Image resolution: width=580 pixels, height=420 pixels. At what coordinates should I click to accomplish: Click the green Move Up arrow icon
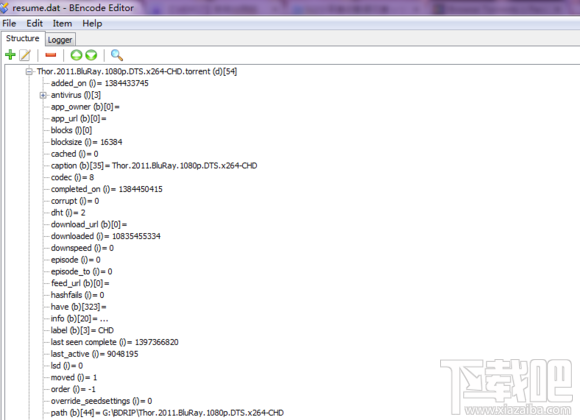point(77,55)
